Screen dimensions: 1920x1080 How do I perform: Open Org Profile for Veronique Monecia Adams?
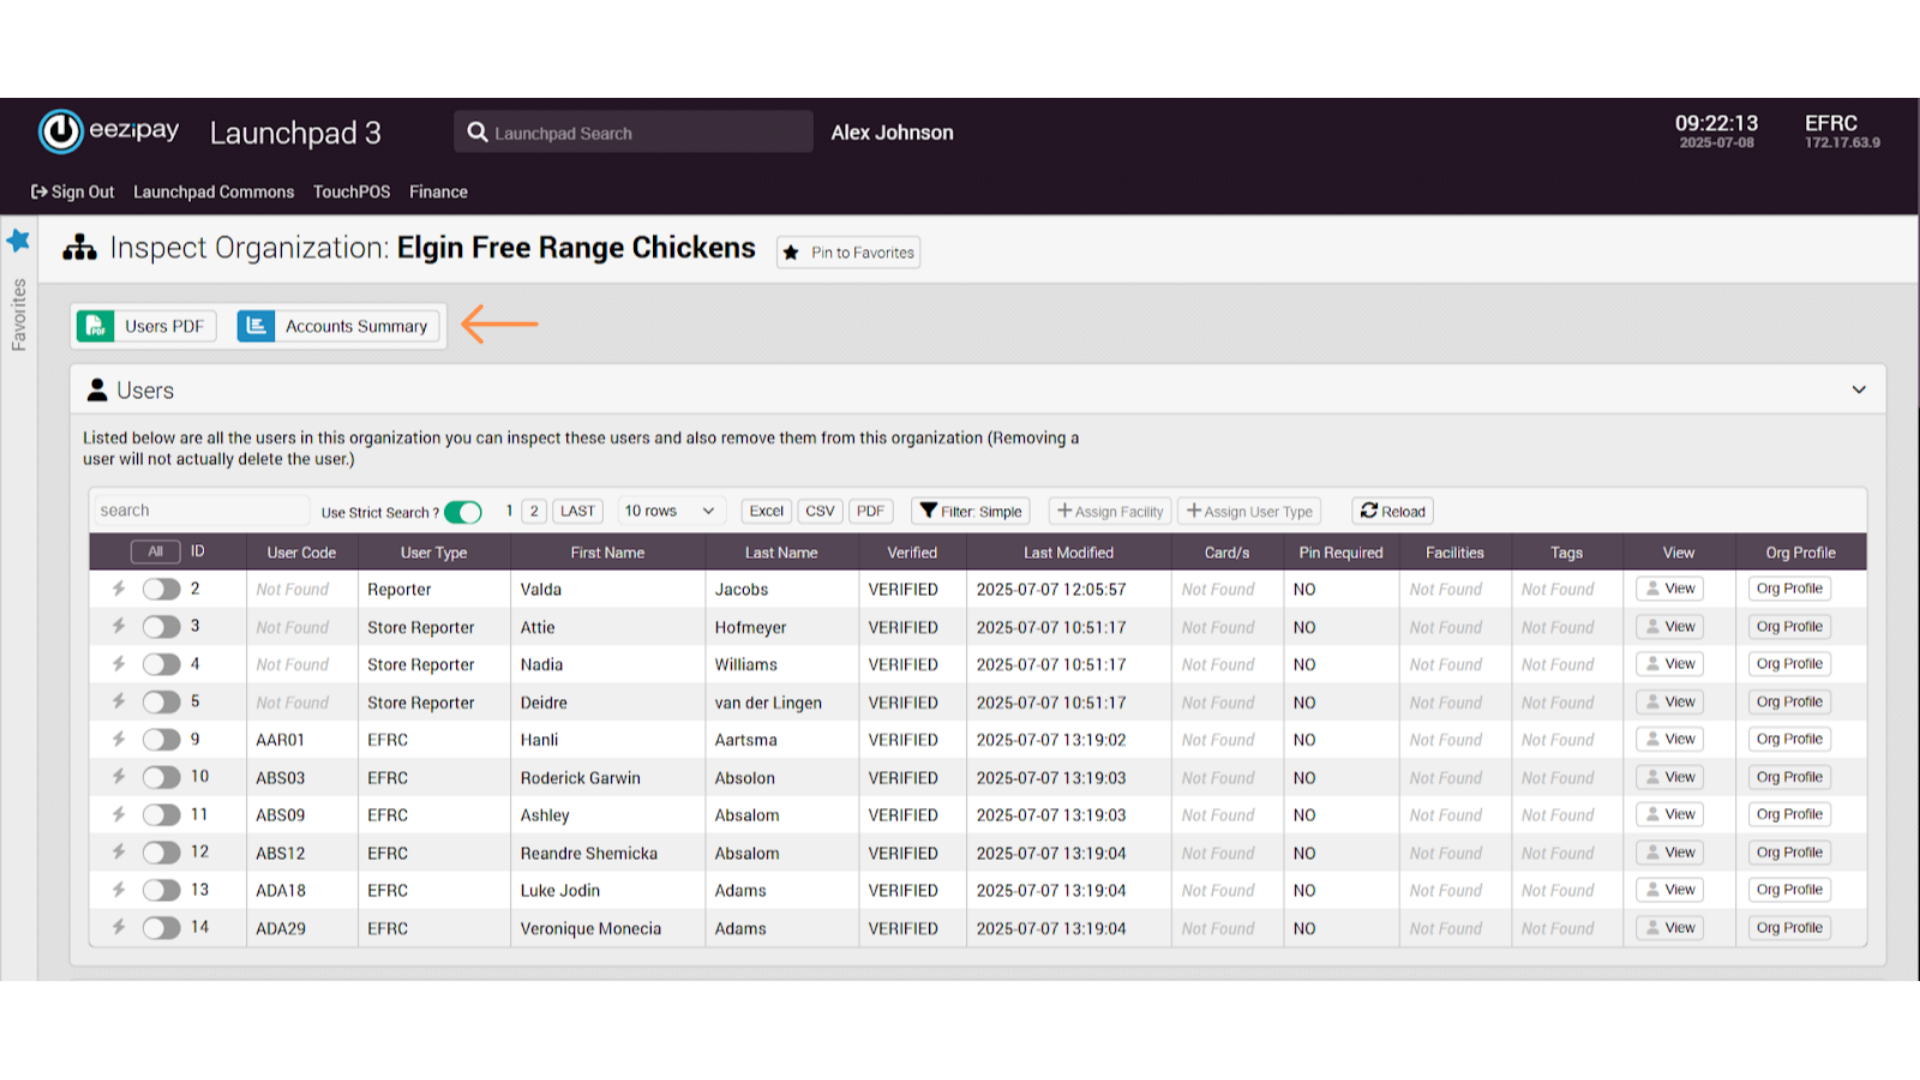[x=1789, y=927]
